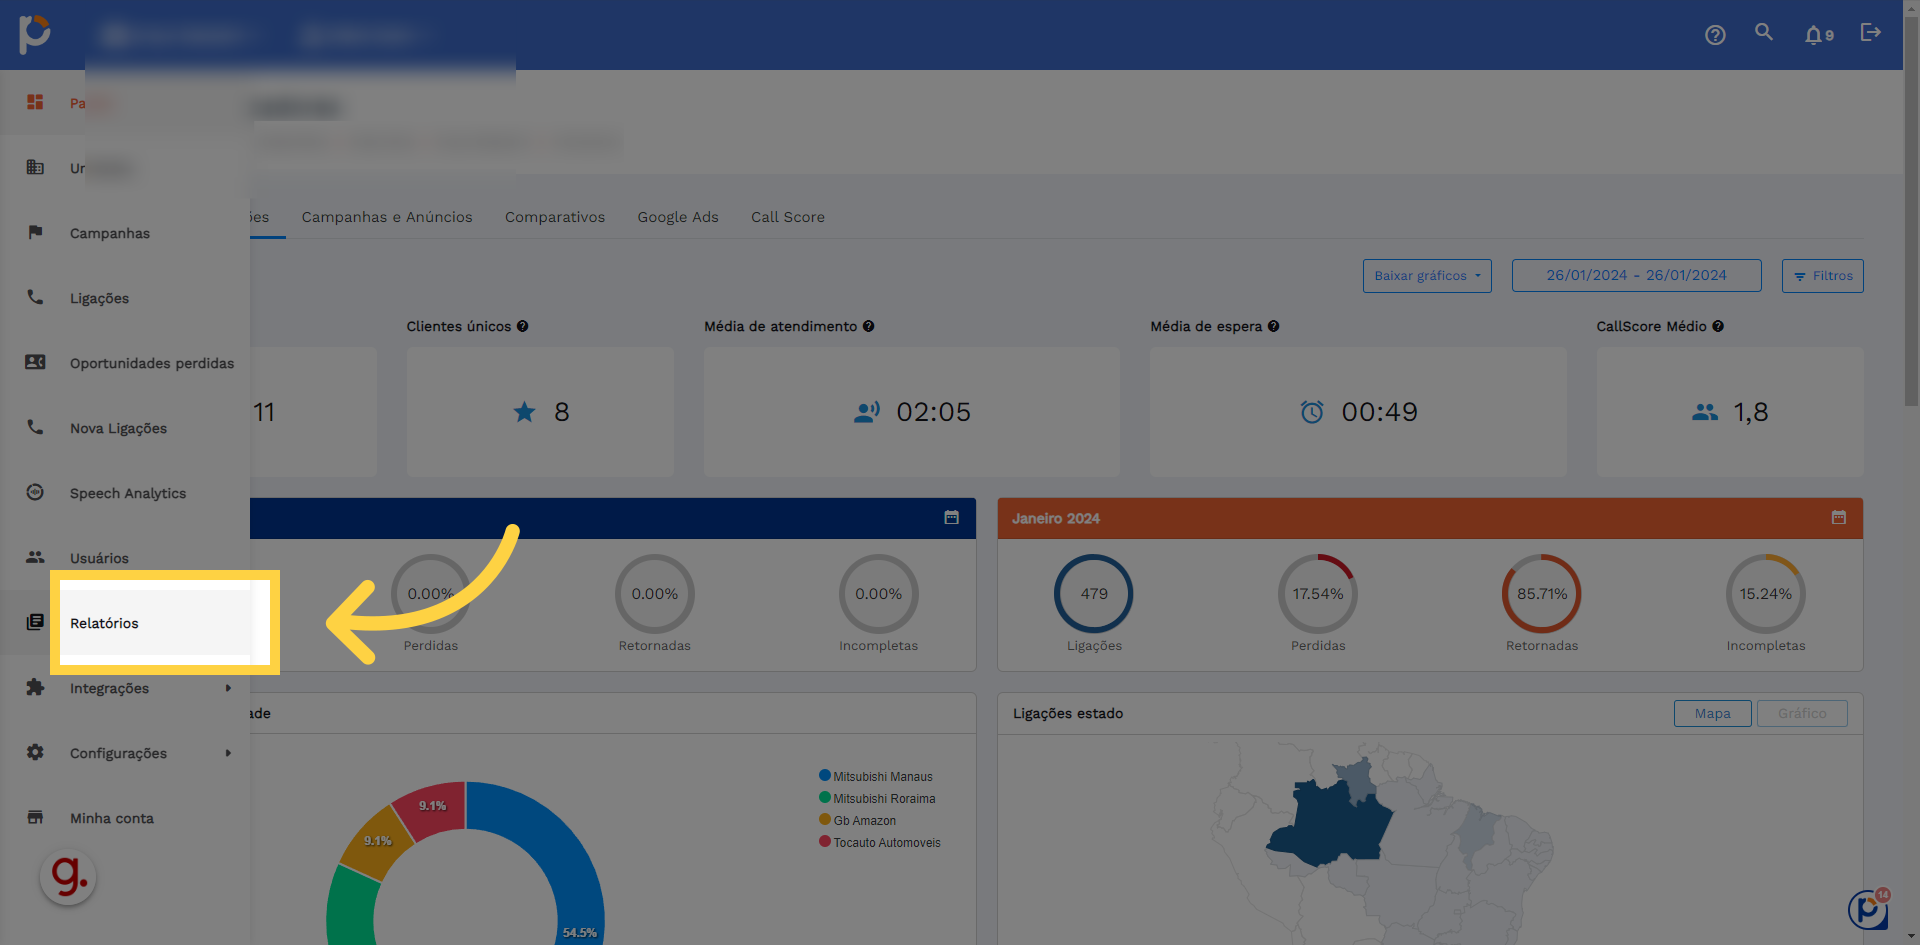Click help icon beside CallScore Médio
Screen dimensions: 1920x945
(x=1718, y=326)
